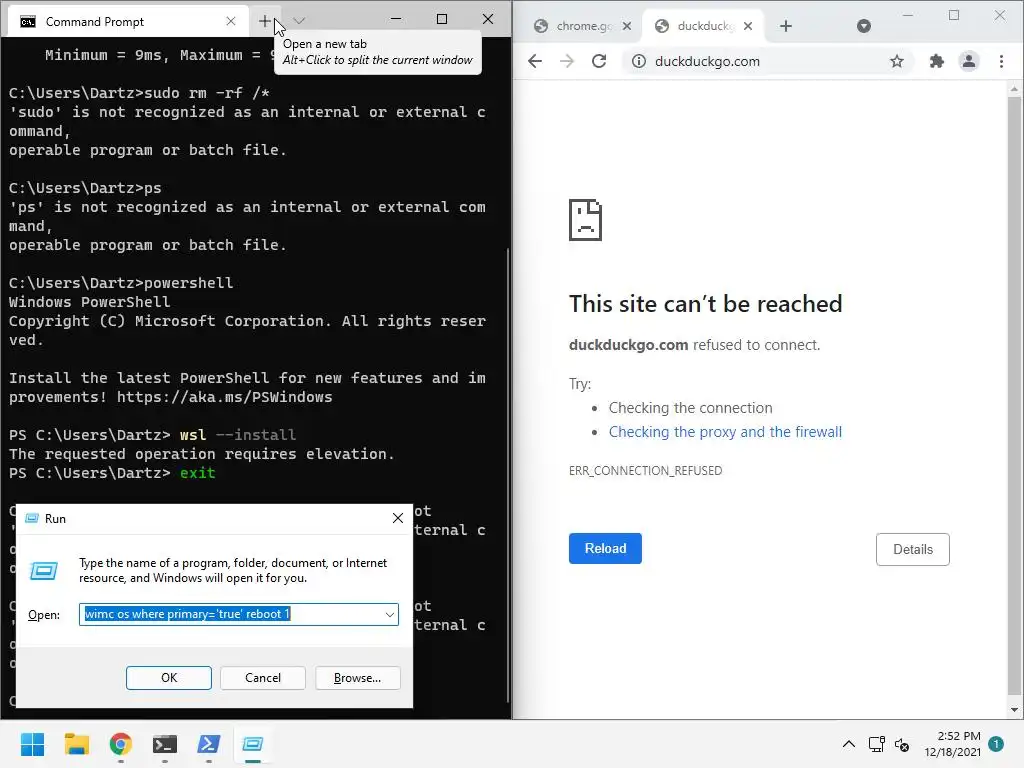1024x768 pixels.
Task: Open the network status tray icon
Action: click(x=876, y=744)
